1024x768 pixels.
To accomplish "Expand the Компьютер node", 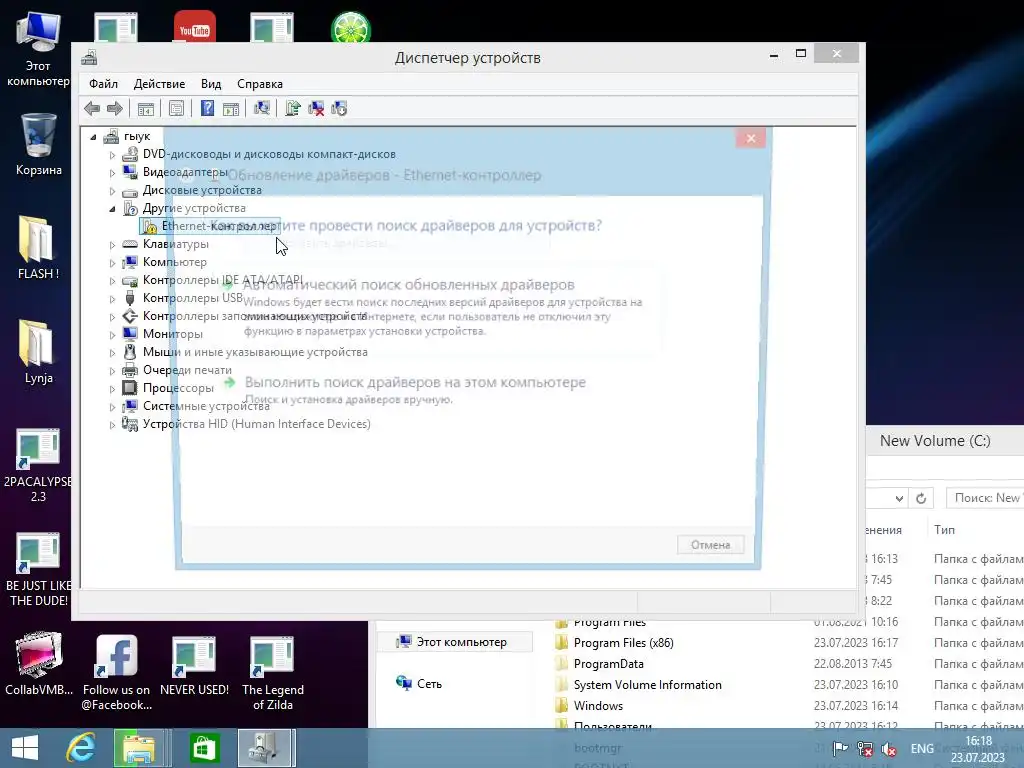I will pyautogui.click(x=112, y=263).
